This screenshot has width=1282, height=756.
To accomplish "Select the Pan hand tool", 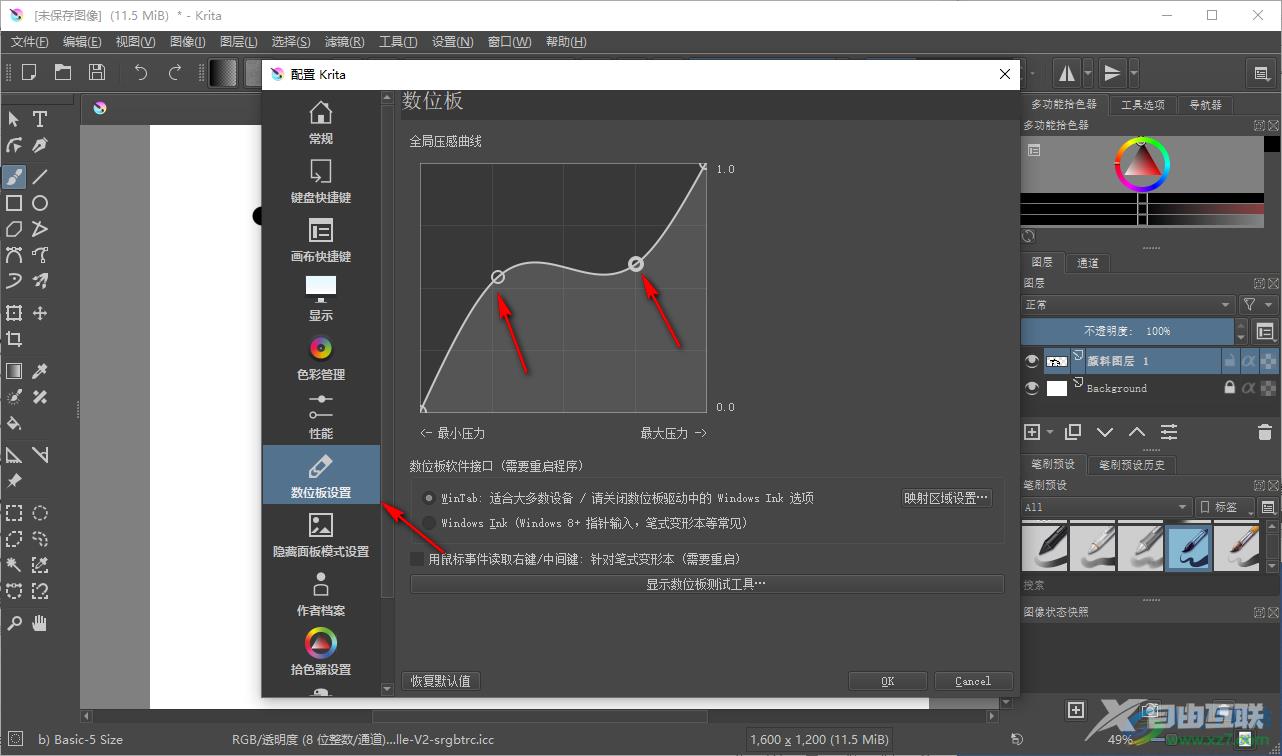I will click(x=40, y=623).
